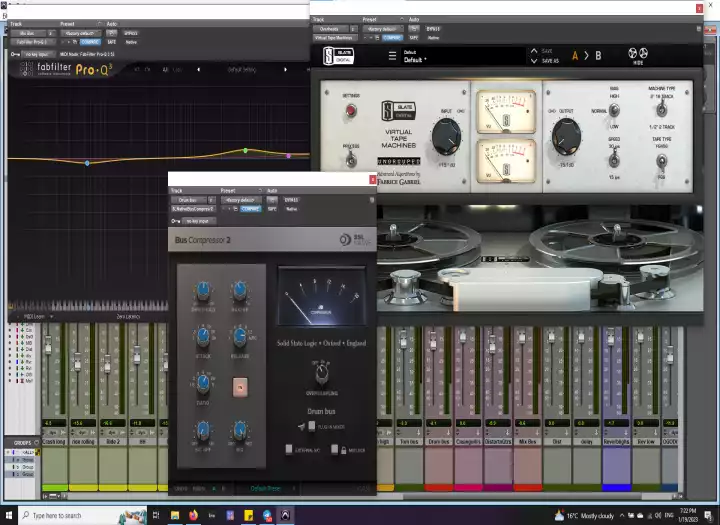Click Default Preset at Bus Compressor bottom bar
The image size is (720, 525).
pos(265,488)
